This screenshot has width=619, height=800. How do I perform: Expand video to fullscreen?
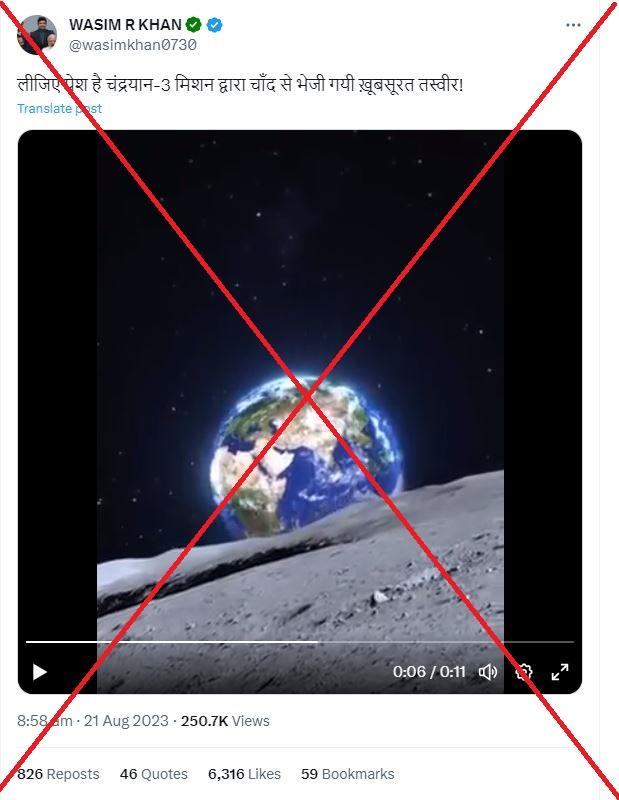(560, 672)
